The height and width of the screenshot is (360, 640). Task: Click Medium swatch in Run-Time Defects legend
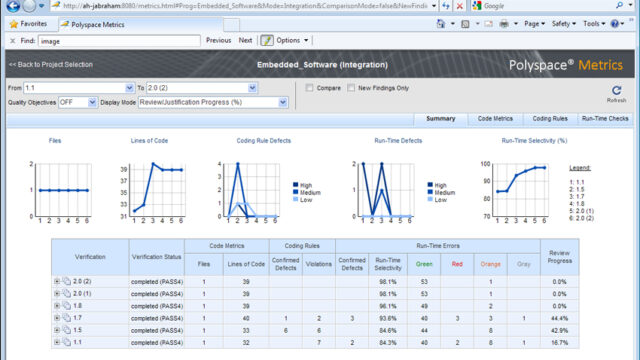click(x=430, y=192)
